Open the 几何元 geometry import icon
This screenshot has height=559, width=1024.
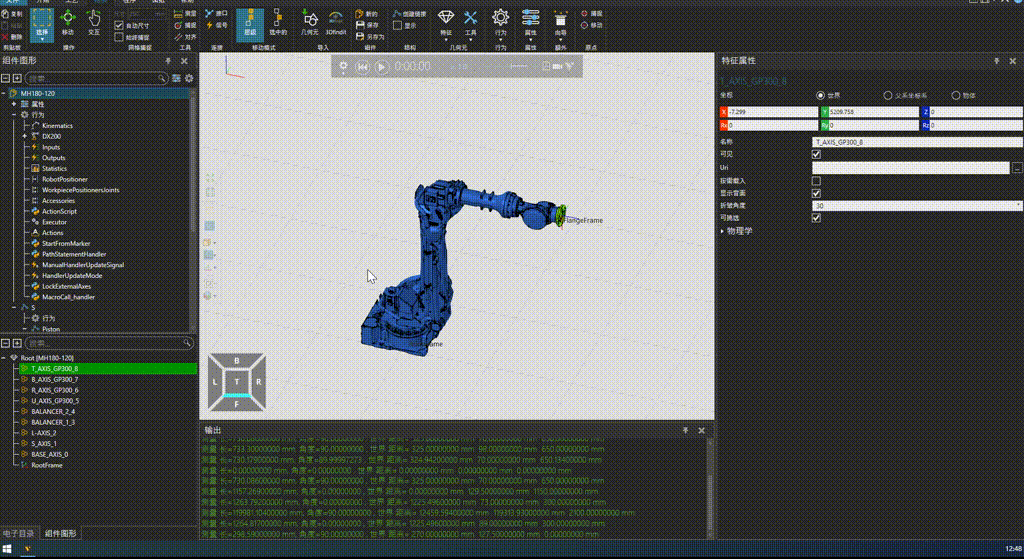(x=310, y=21)
